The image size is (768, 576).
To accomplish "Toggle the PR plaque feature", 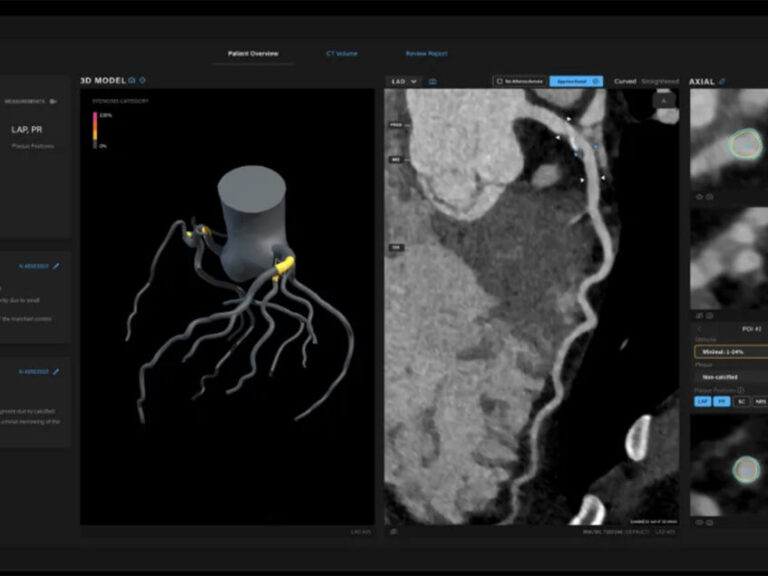I will tap(722, 401).
